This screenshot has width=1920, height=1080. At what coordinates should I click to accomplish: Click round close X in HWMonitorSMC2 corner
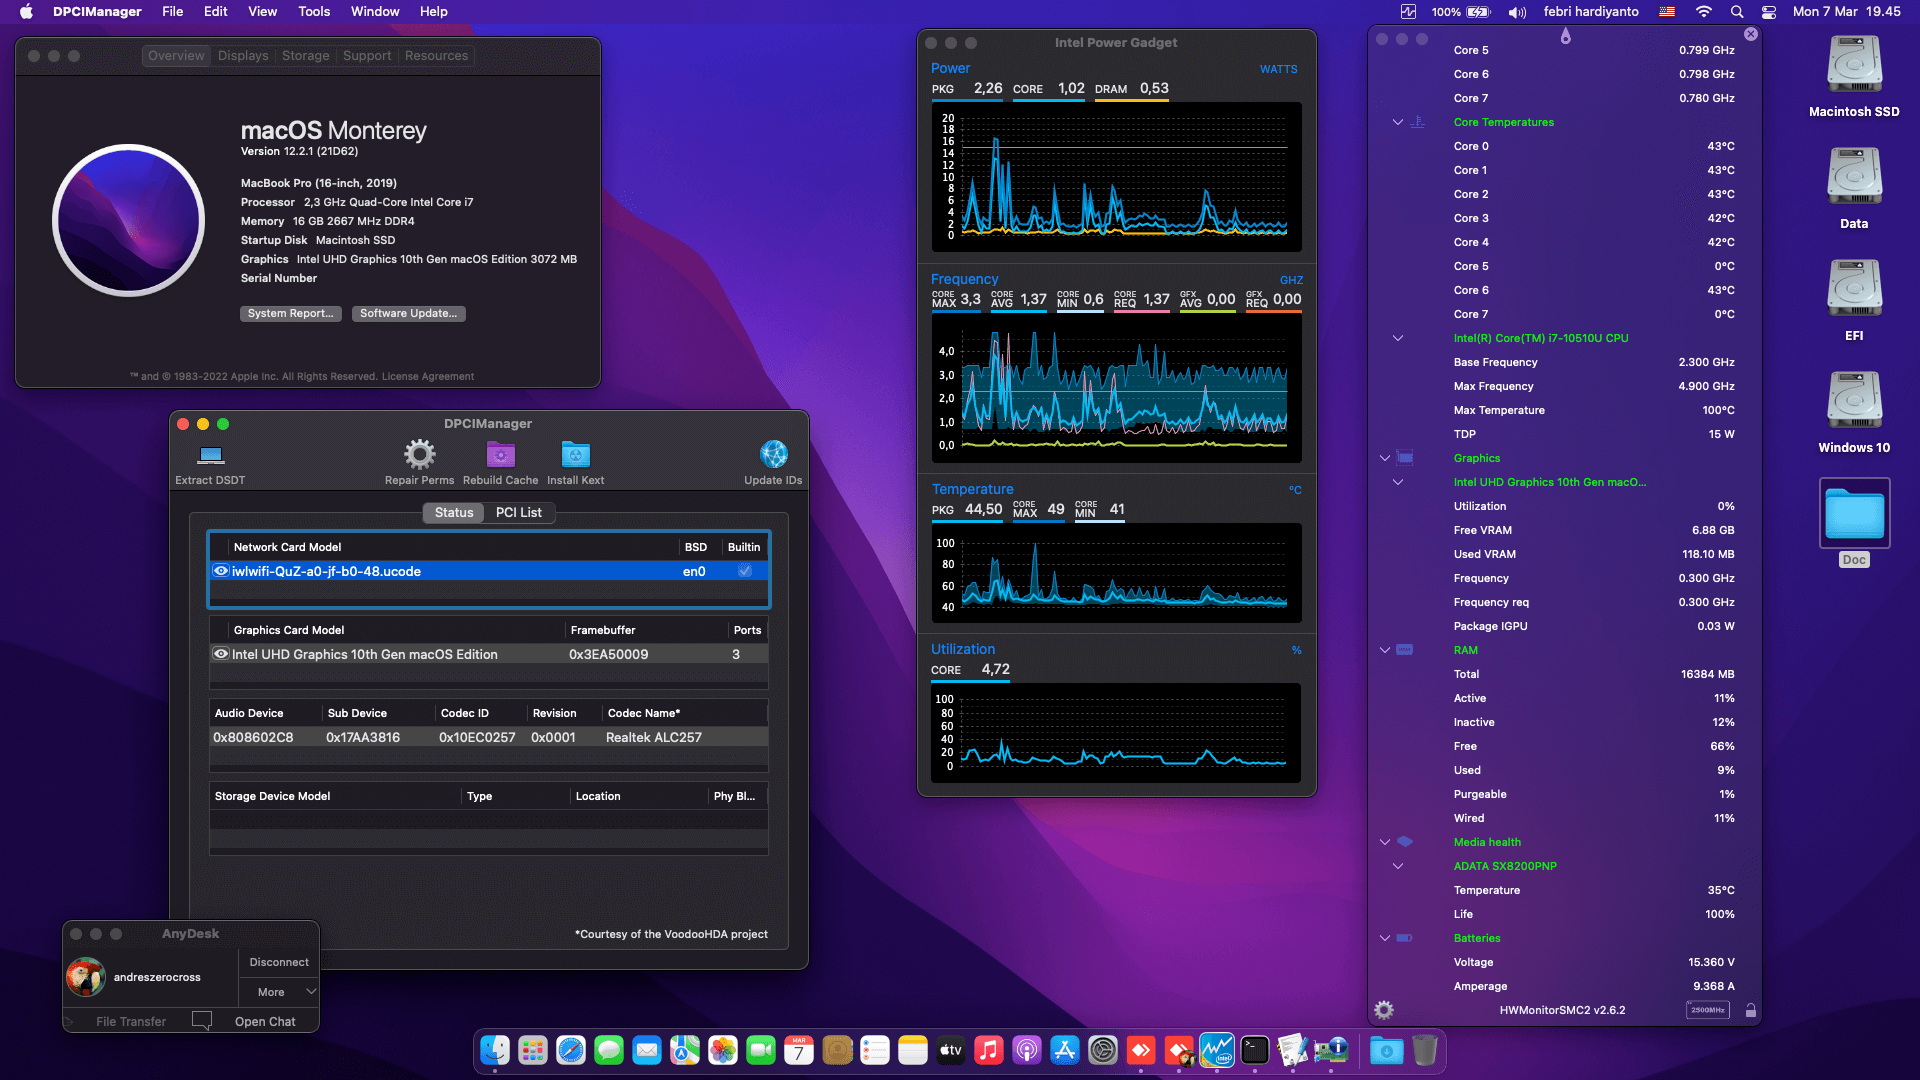pyautogui.click(x=1751, y=34)
